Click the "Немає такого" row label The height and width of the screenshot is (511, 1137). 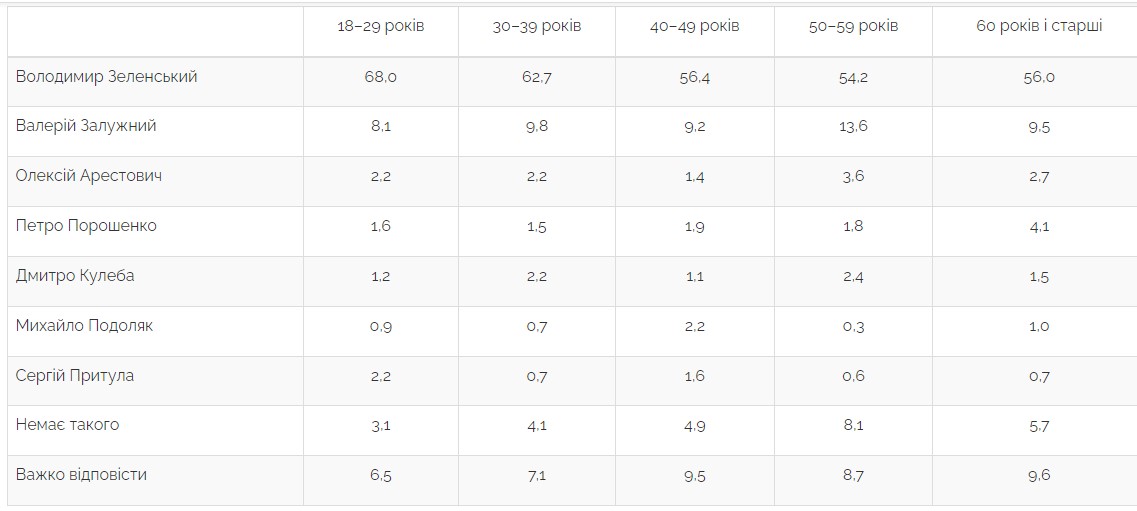(67, 425)
